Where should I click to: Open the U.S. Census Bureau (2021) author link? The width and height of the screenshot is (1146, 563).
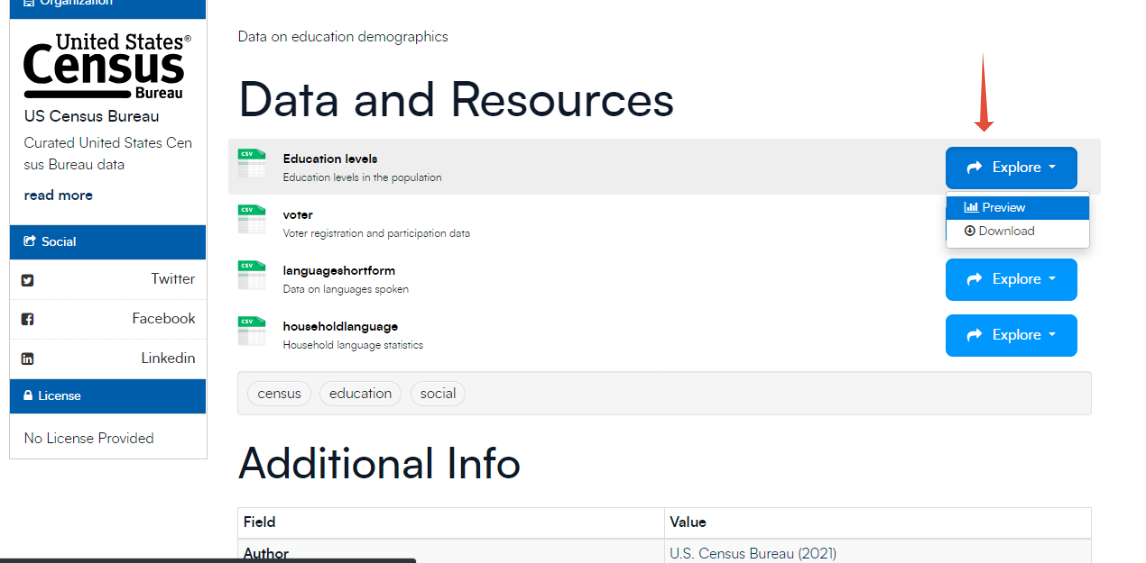tap(752, 553)
